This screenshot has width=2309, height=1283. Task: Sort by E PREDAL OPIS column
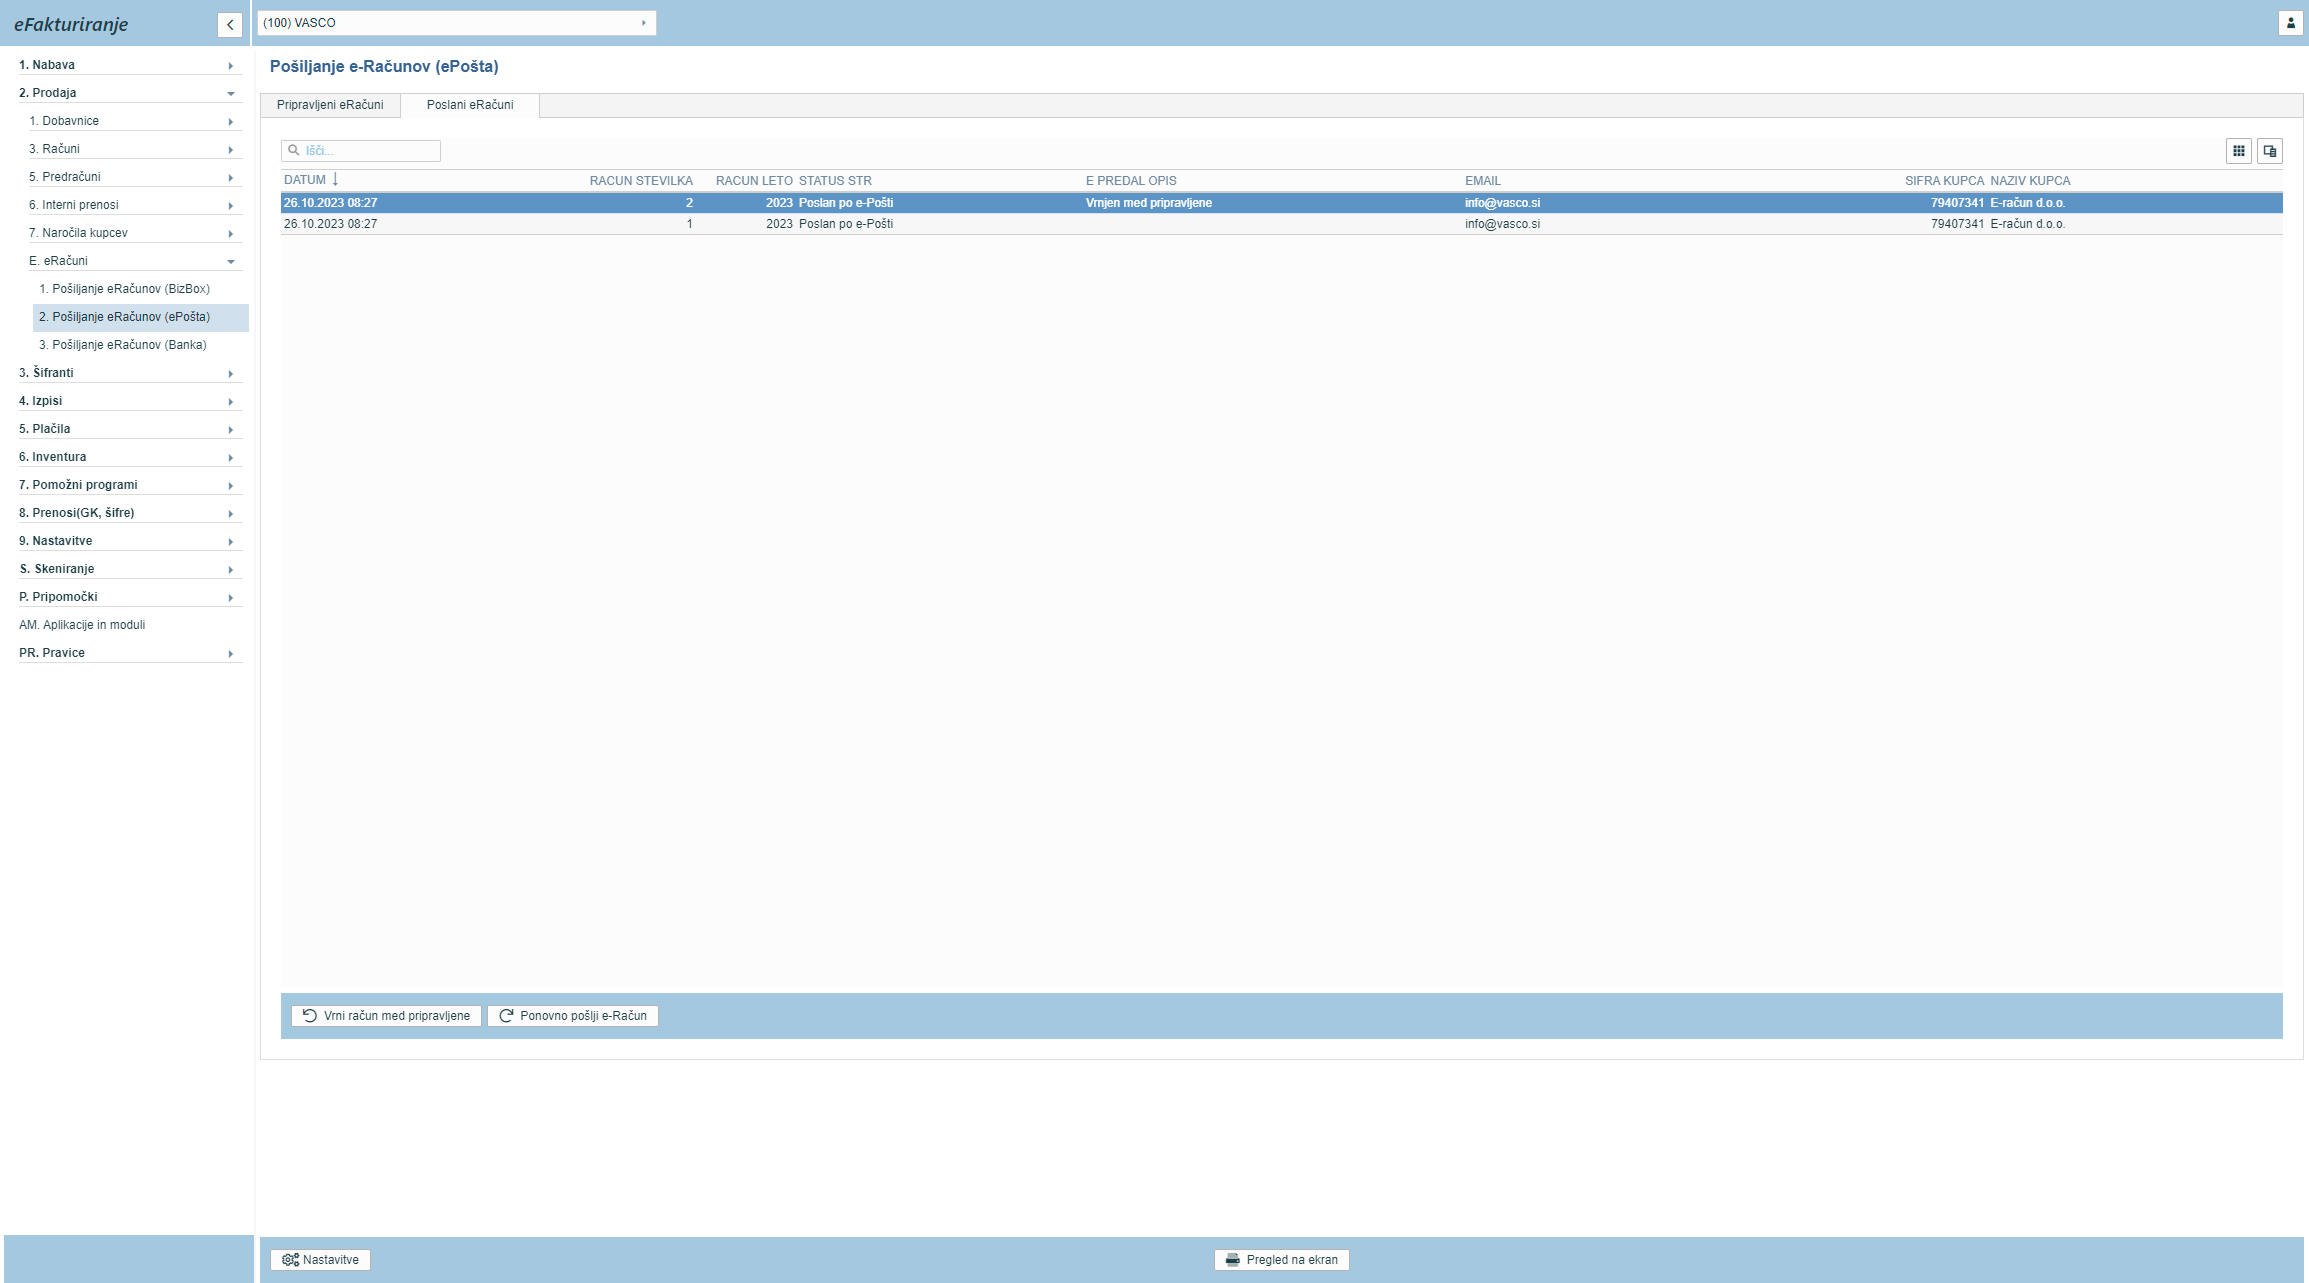[1131, 181]
